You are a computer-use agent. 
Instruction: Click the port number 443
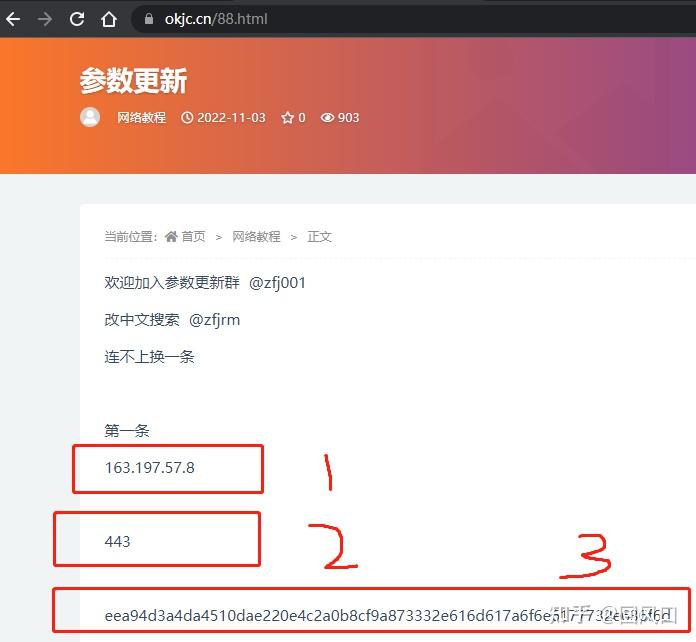coord(117,541)
